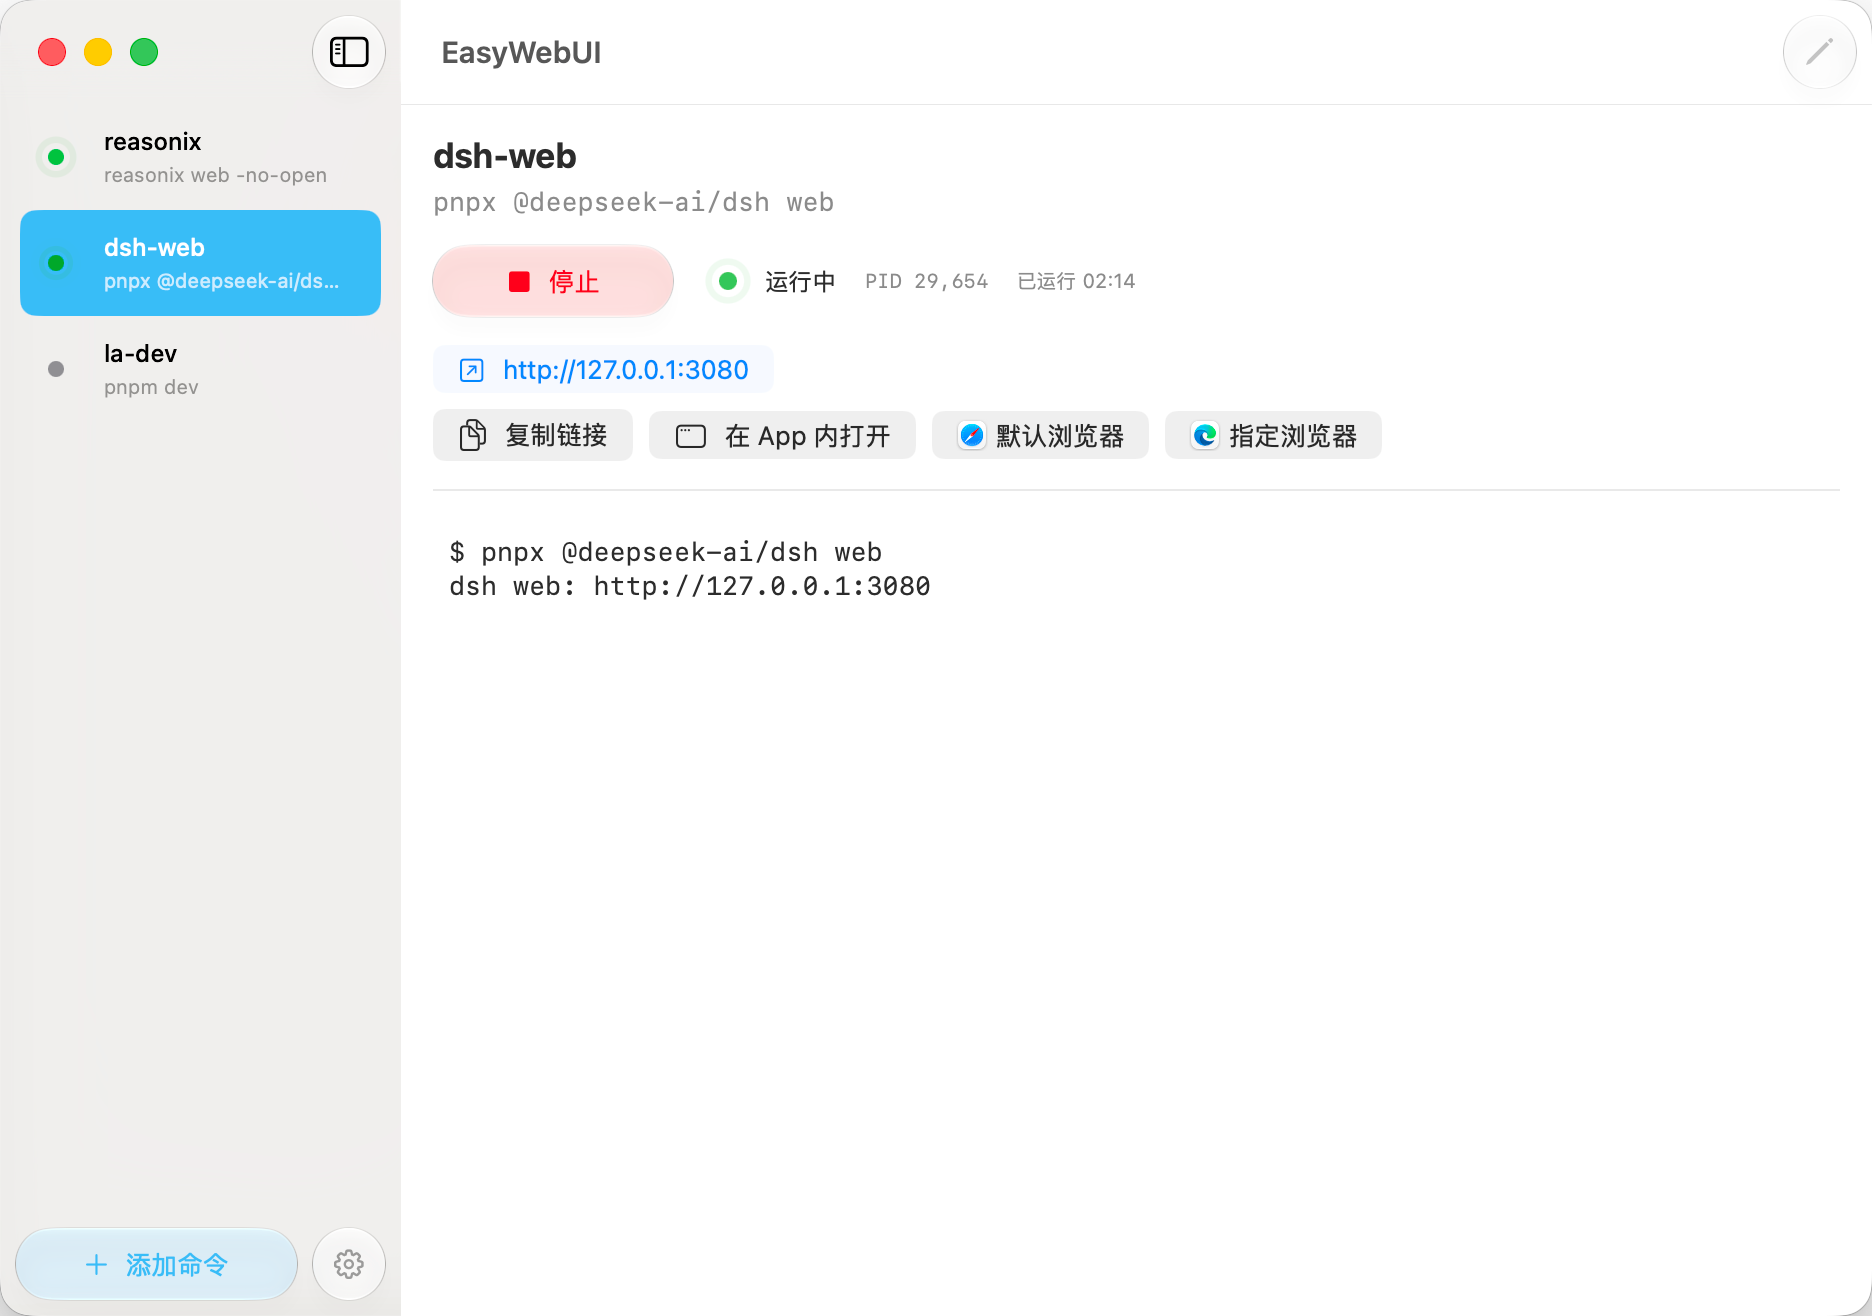Open http://127.0.0.1:3080 link
This screenshot has width=1872, height=1316.
click(603, 370)
